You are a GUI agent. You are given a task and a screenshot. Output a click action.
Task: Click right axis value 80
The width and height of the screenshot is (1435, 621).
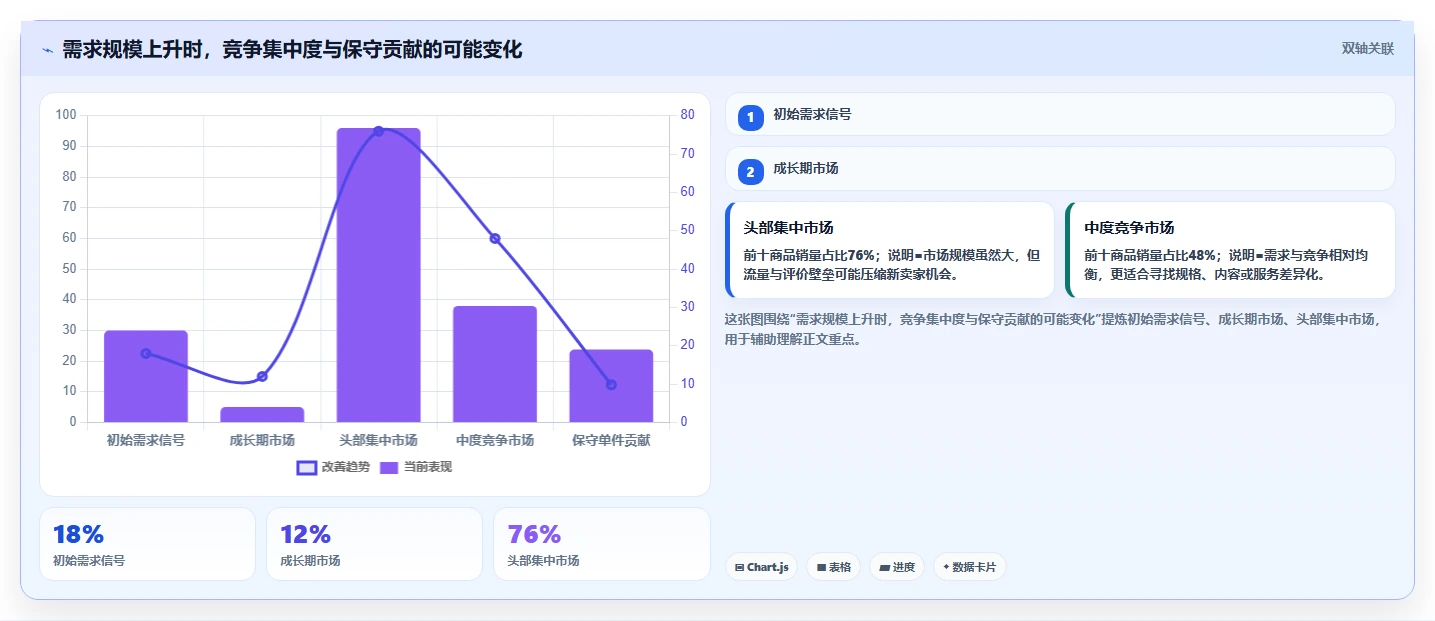coord(688,115)
